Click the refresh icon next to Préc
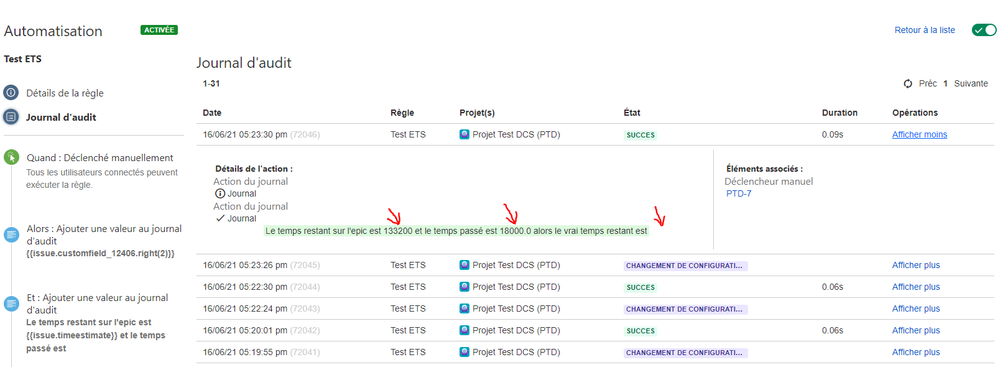 [x=908, y=83]
